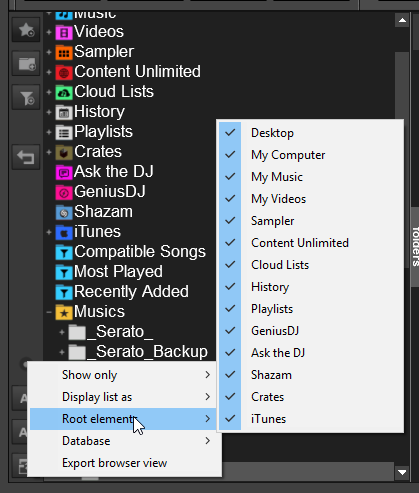Open the GeniusDJ folder icon
419x493 pixels.
coord(64,192)
